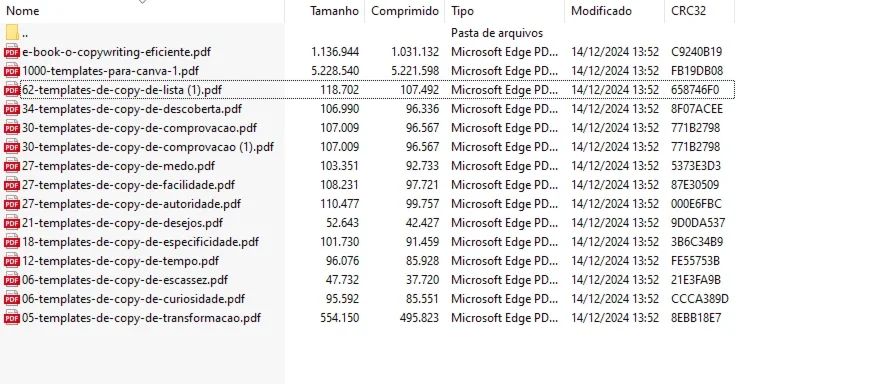Image resolution: width=896 pixels, height=384 pixels.
Task: Click PDF icon of 18-templates-de-copy-de-especificidade.pdf
Action: [x=12, y=242]
